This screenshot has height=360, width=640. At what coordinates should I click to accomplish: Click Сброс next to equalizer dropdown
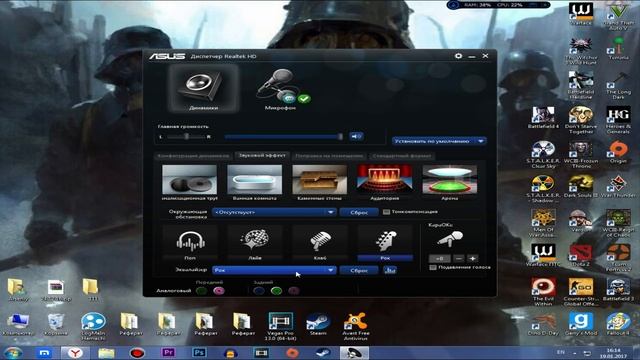359,270
